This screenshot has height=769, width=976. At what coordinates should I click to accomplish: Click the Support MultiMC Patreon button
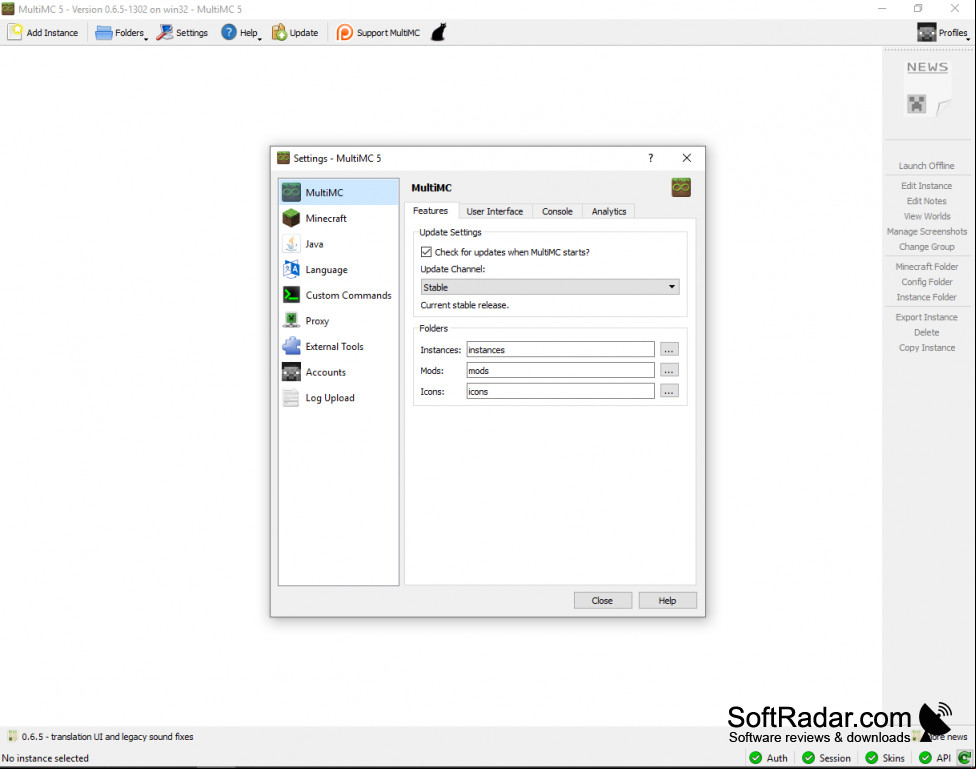click(378, 32)
